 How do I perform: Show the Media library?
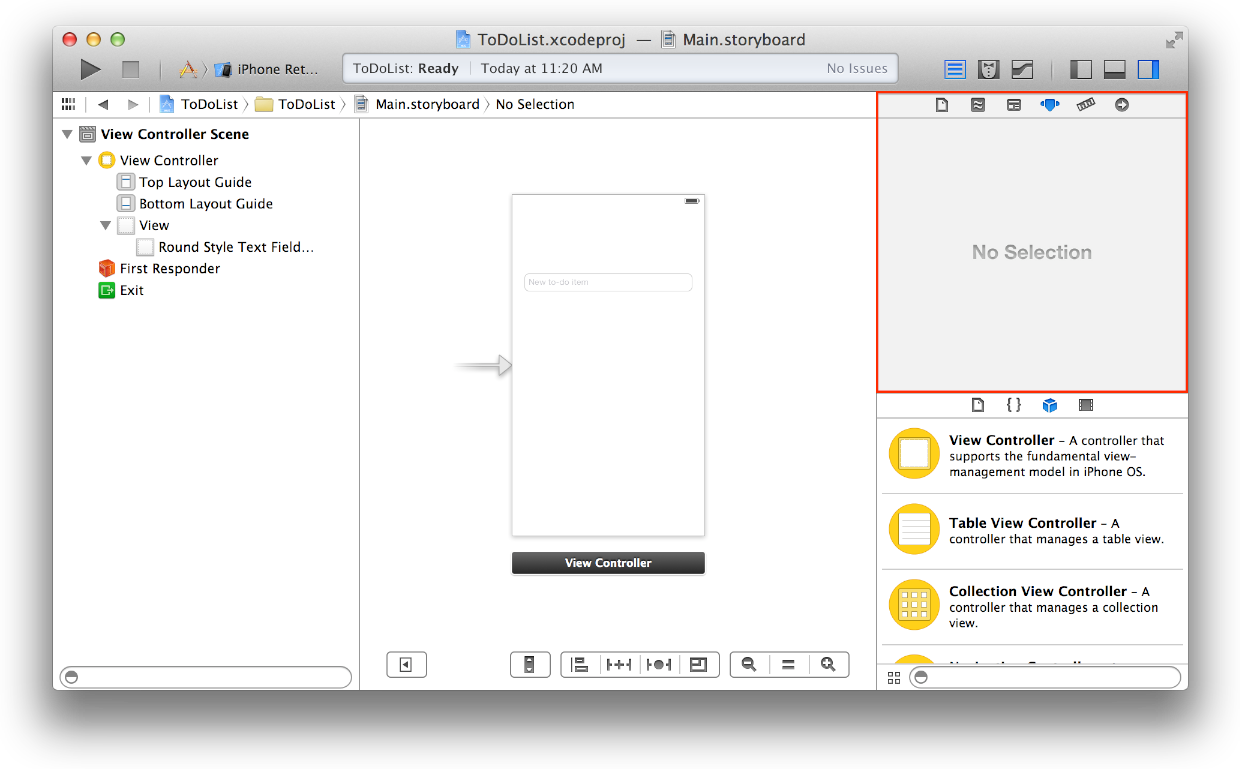[1086, 405]
